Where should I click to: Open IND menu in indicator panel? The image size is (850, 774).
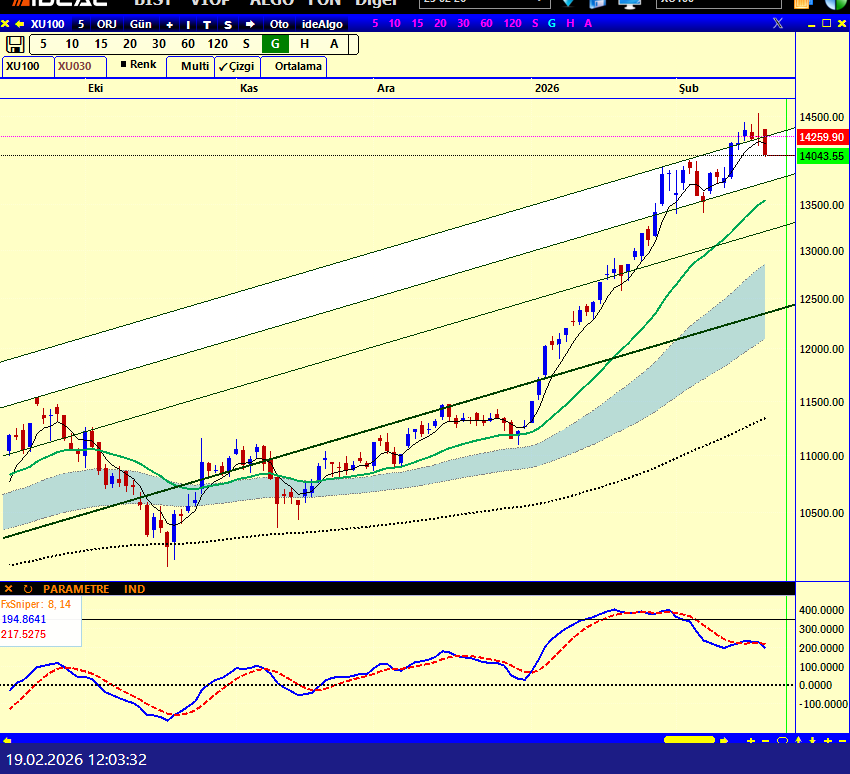(x=134, y=589)
